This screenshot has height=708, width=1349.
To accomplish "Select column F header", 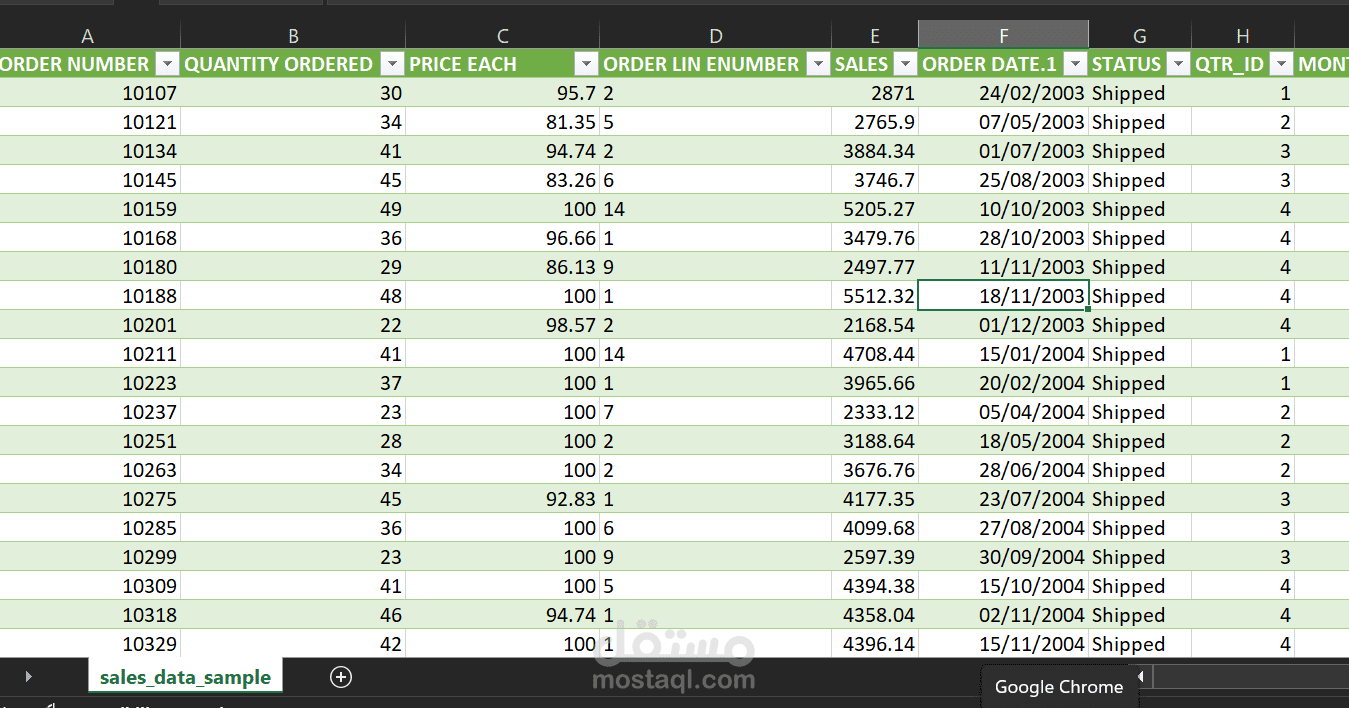I will (x=1003, y=36).
